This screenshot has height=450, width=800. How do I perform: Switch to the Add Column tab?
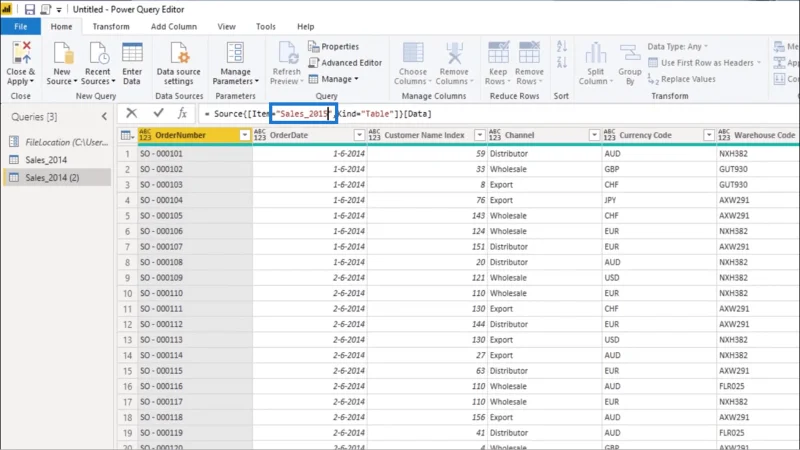pyautogui.click(x=173, y=27)
